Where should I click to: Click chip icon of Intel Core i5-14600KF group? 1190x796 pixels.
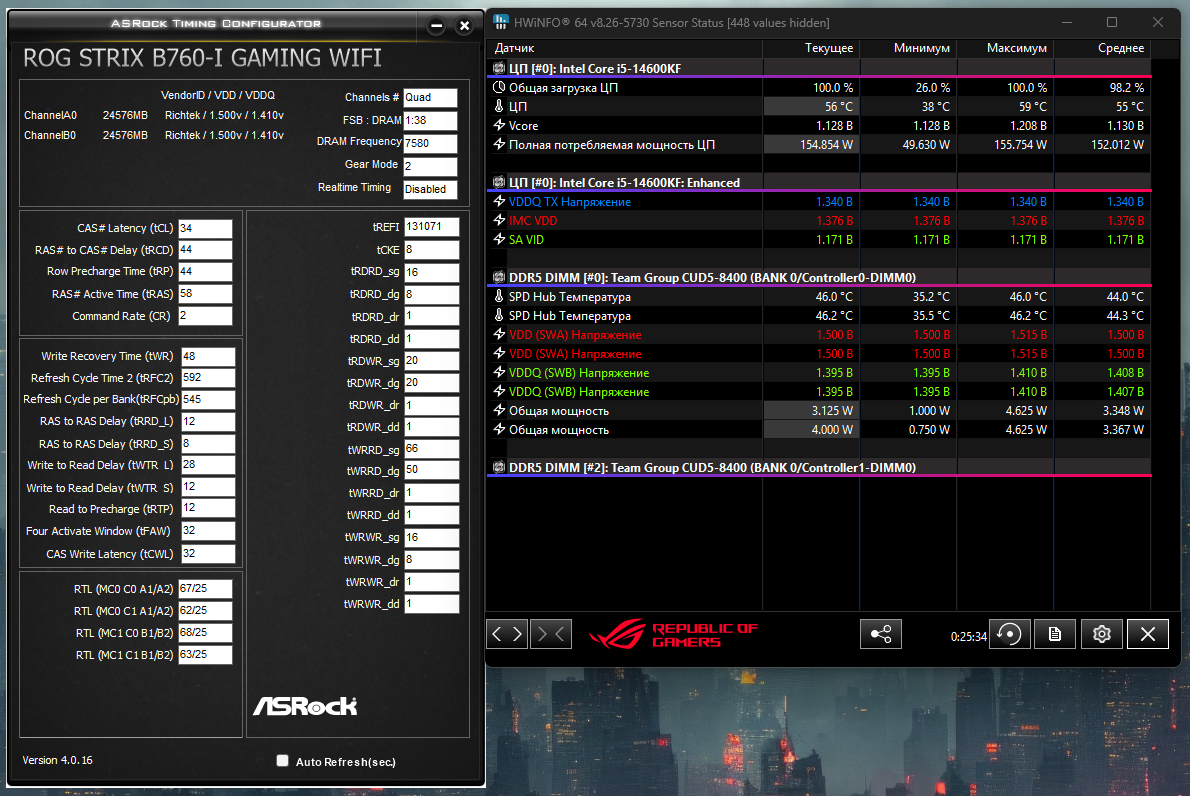[x=499, y=68]
